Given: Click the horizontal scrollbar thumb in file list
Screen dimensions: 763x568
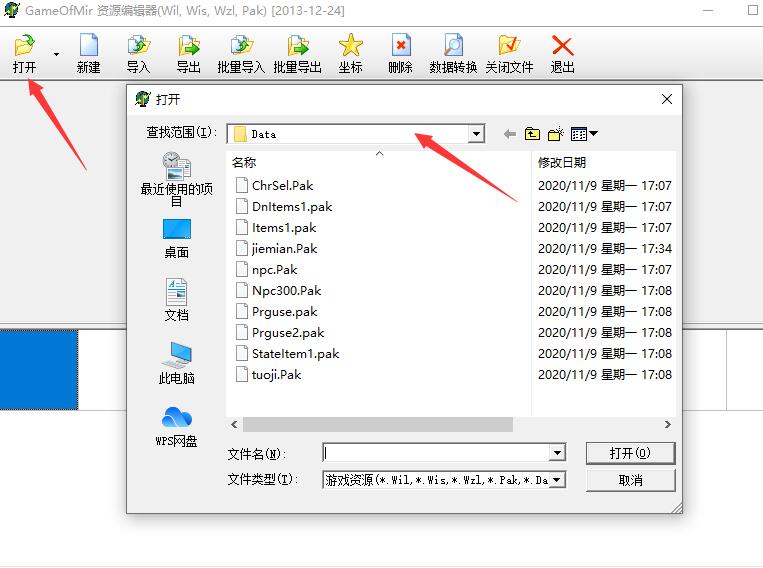Looking at the screenshot, I should [378, 424].
